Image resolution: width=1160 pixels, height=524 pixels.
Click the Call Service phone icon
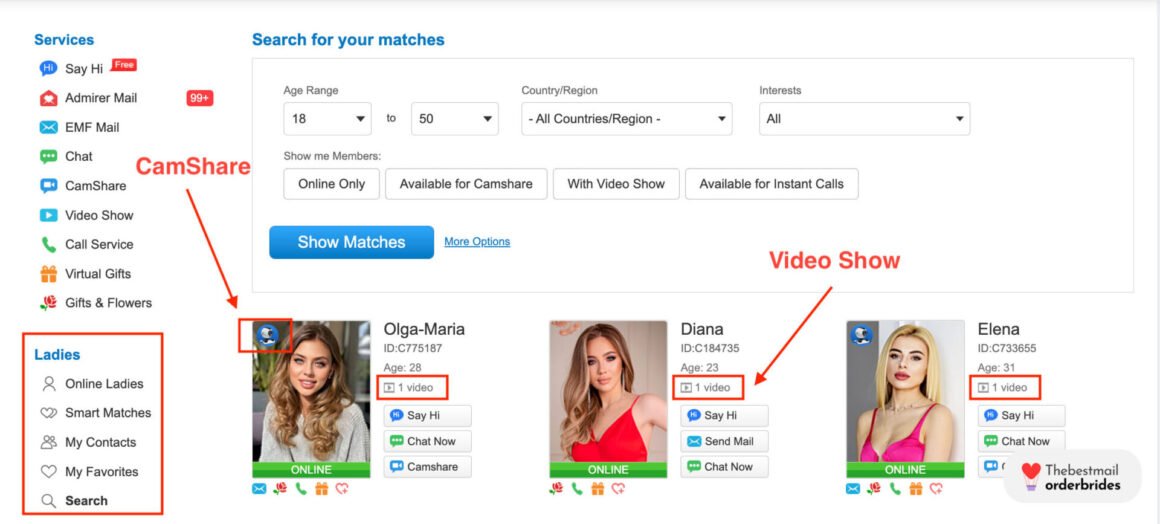point(48,244)
